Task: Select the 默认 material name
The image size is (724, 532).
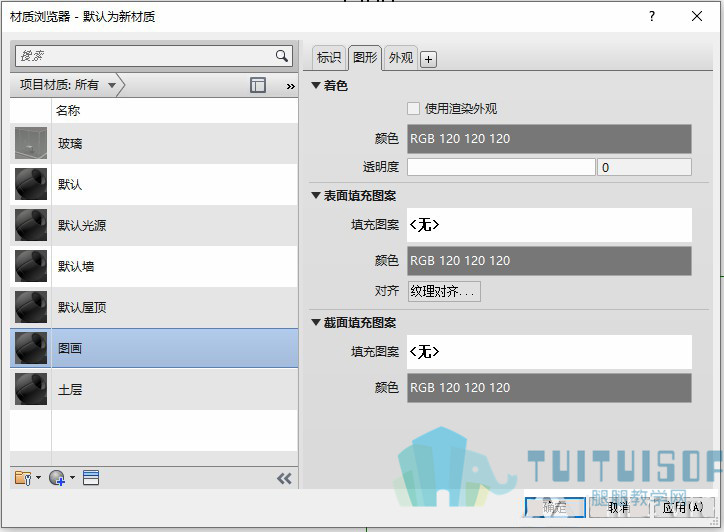Action: pyautogui.click(x=70, y=184)
